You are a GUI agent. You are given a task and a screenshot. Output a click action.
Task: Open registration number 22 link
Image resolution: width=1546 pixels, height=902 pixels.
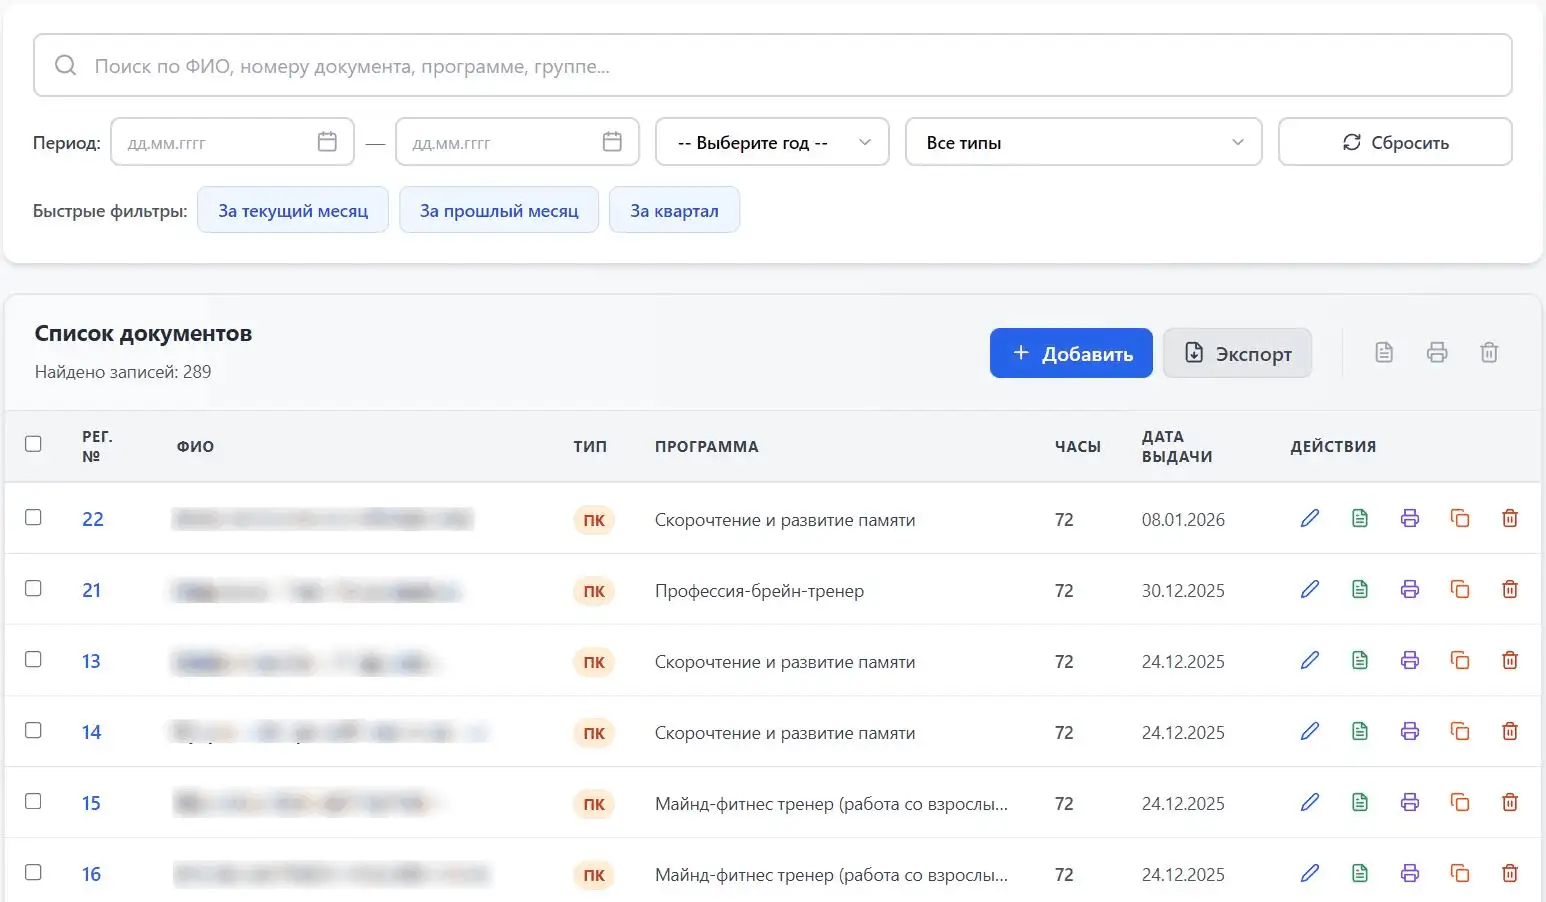coord(93,519)
